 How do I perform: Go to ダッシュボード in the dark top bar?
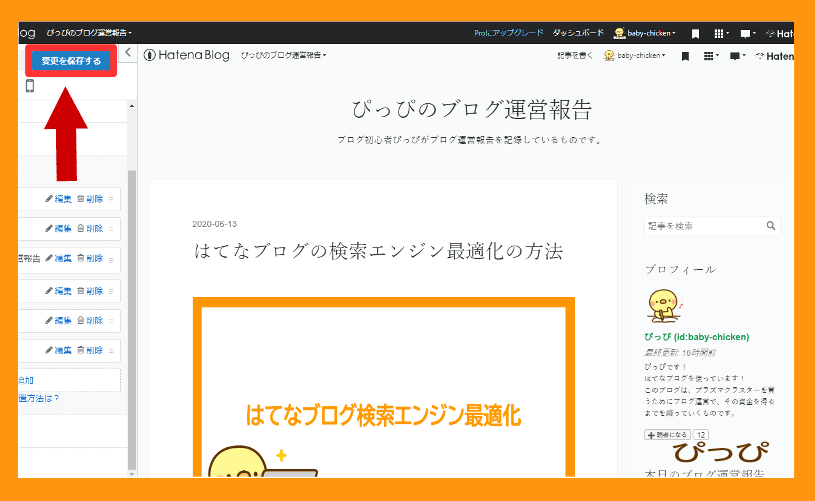pos(578,33)
